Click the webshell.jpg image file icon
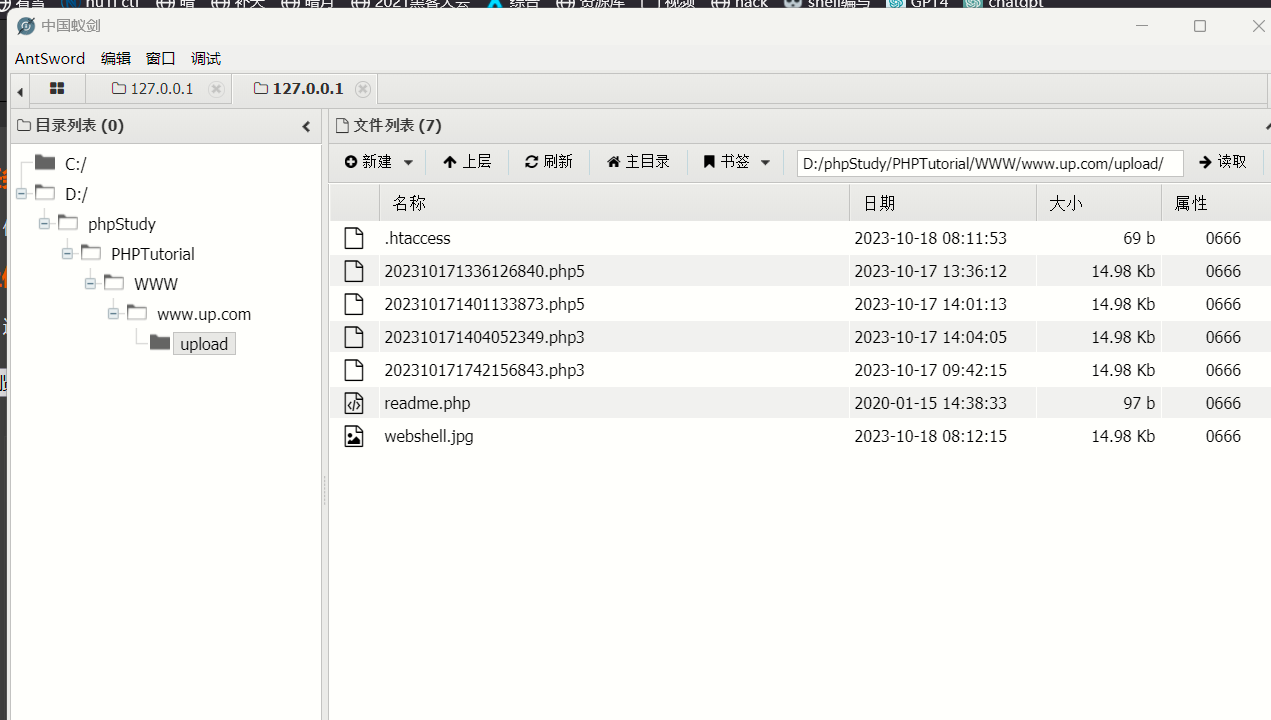 coord(354,436)
